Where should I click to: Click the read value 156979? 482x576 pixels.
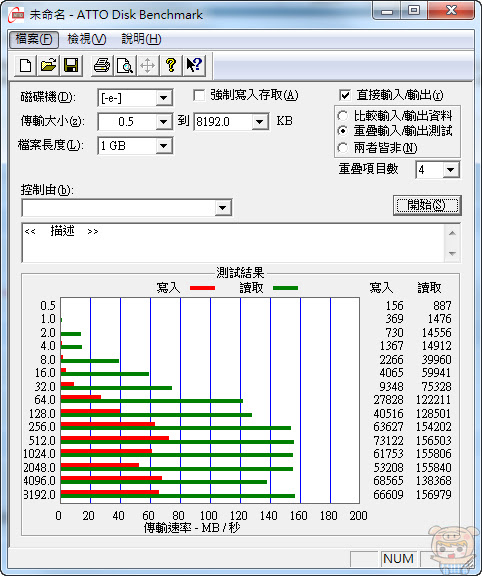pyautogui.click(x=434, y=494)
